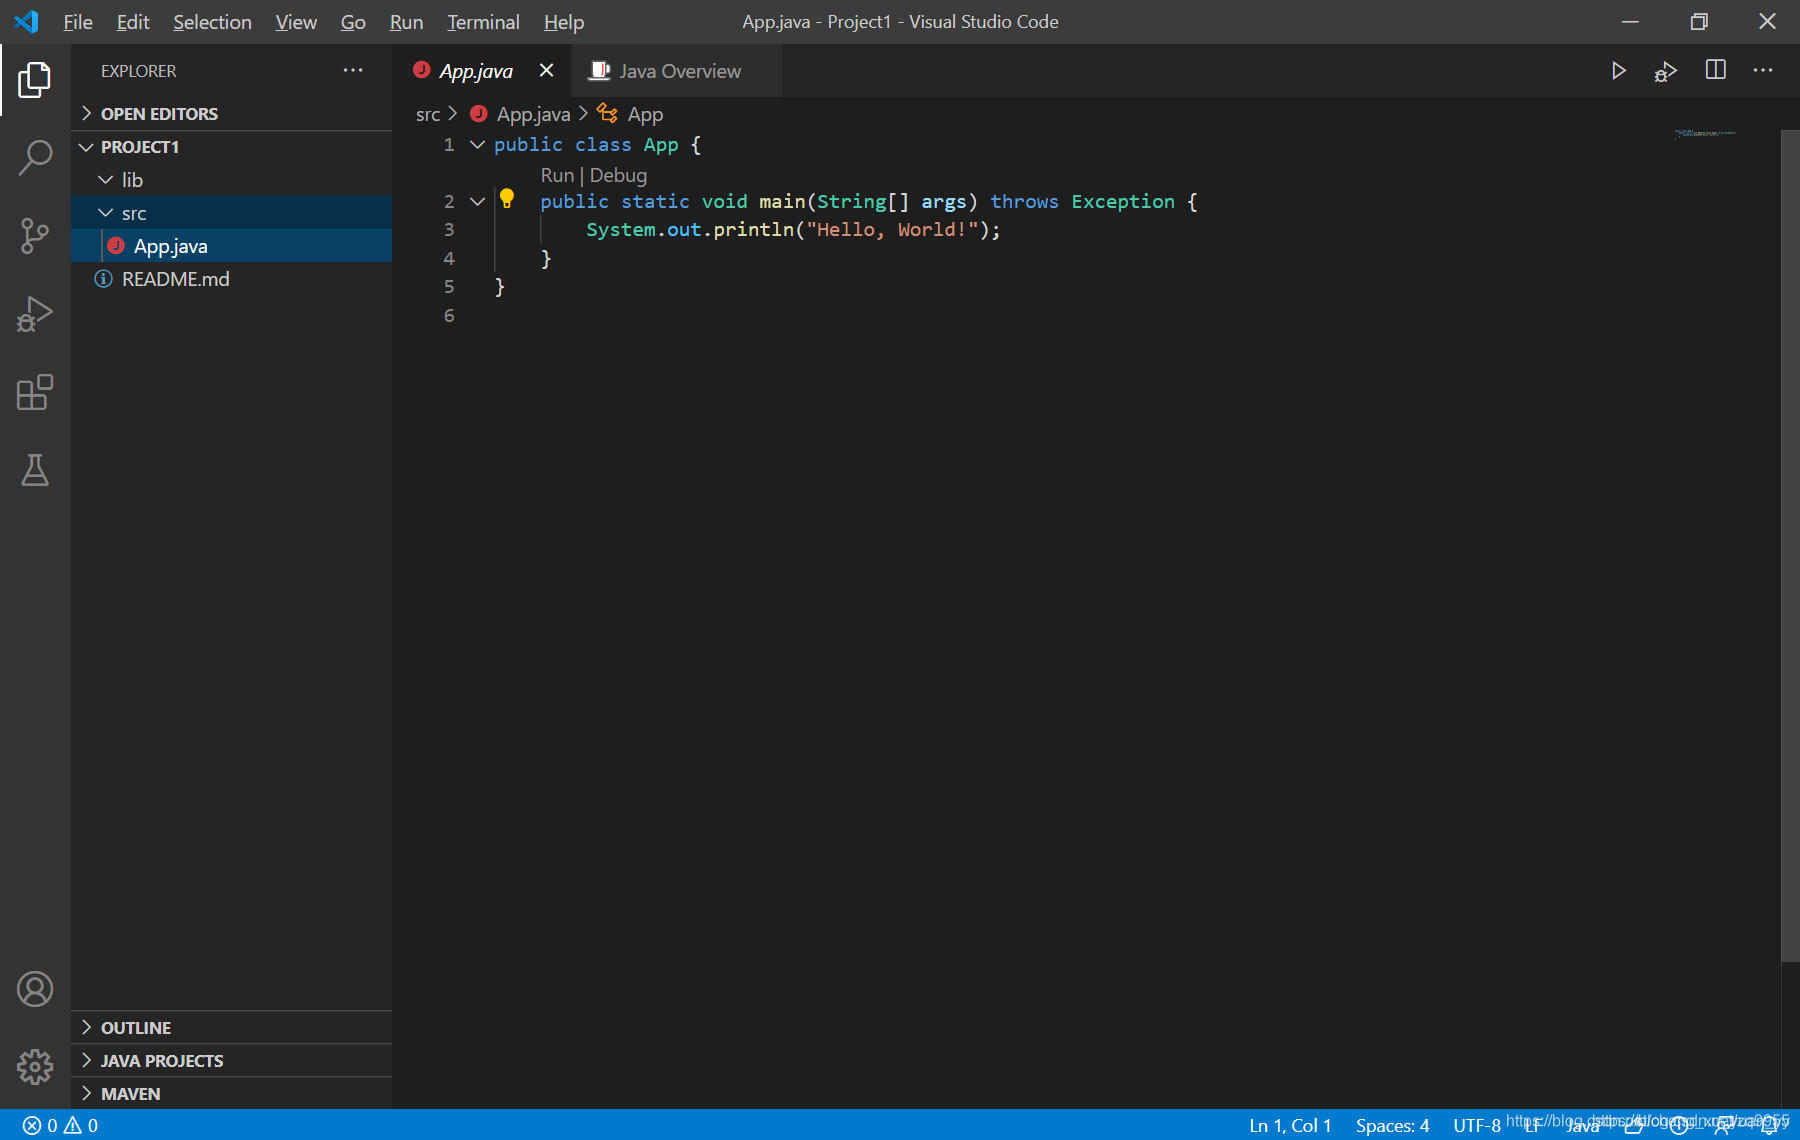Screen dimensions: 1800x1140
Task: Open README.md in the explorer
Action: click(x=232, y=279)
